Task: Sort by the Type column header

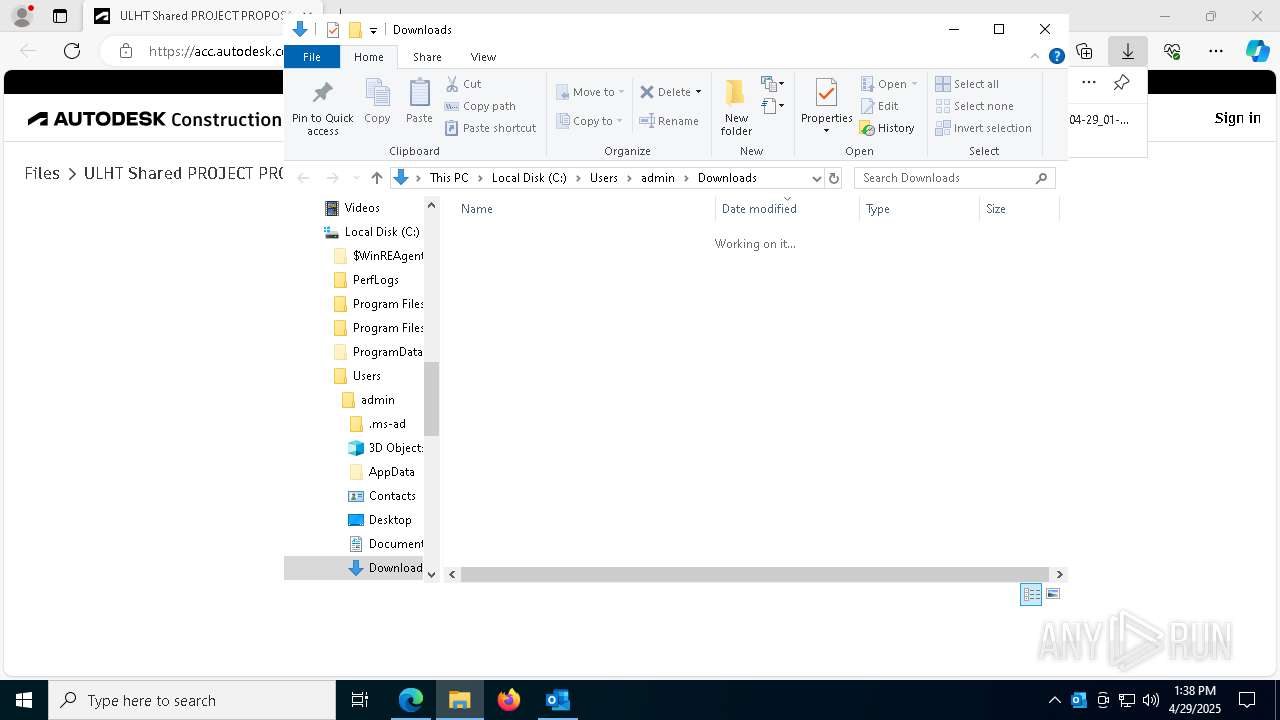Action: pyautogui.click(x=919, y=209)
